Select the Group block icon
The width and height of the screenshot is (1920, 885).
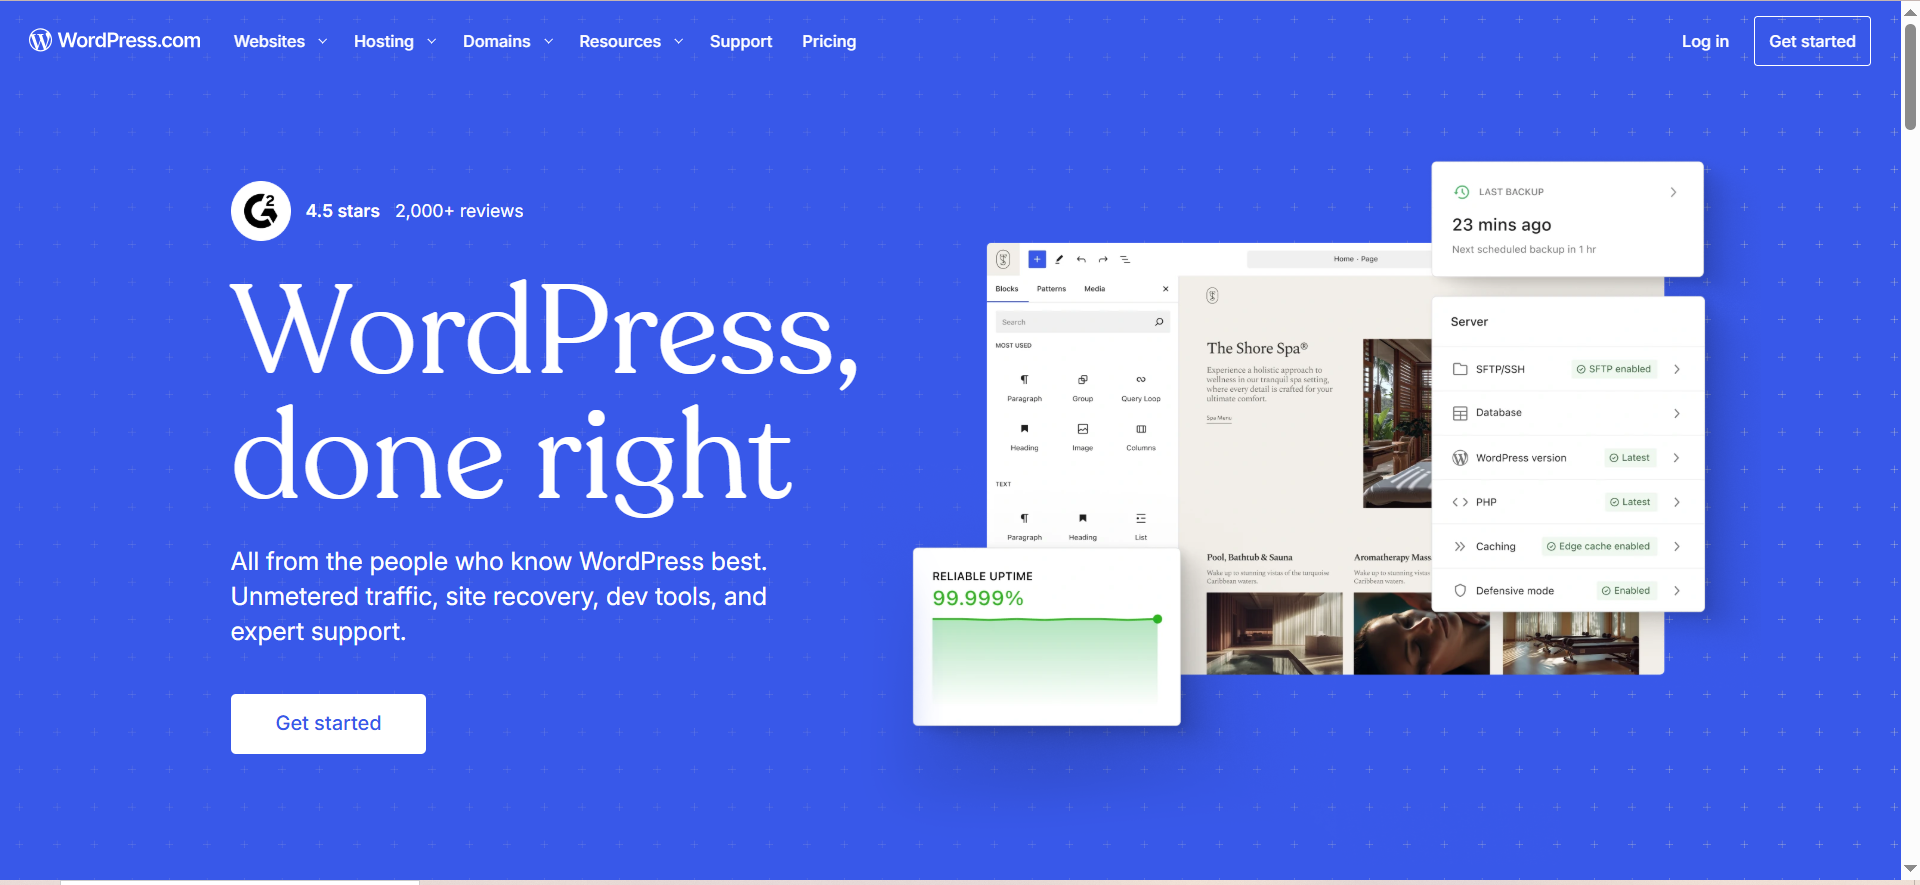1083,380
